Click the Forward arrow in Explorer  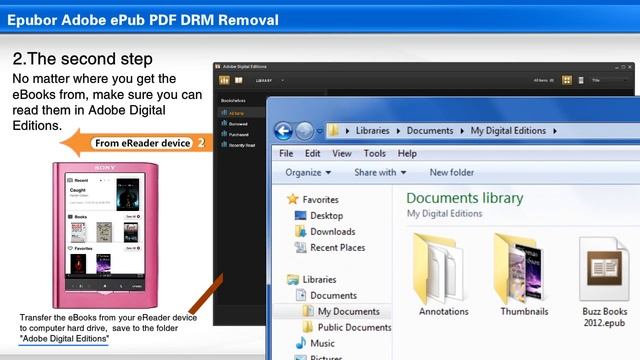[304, 131]
